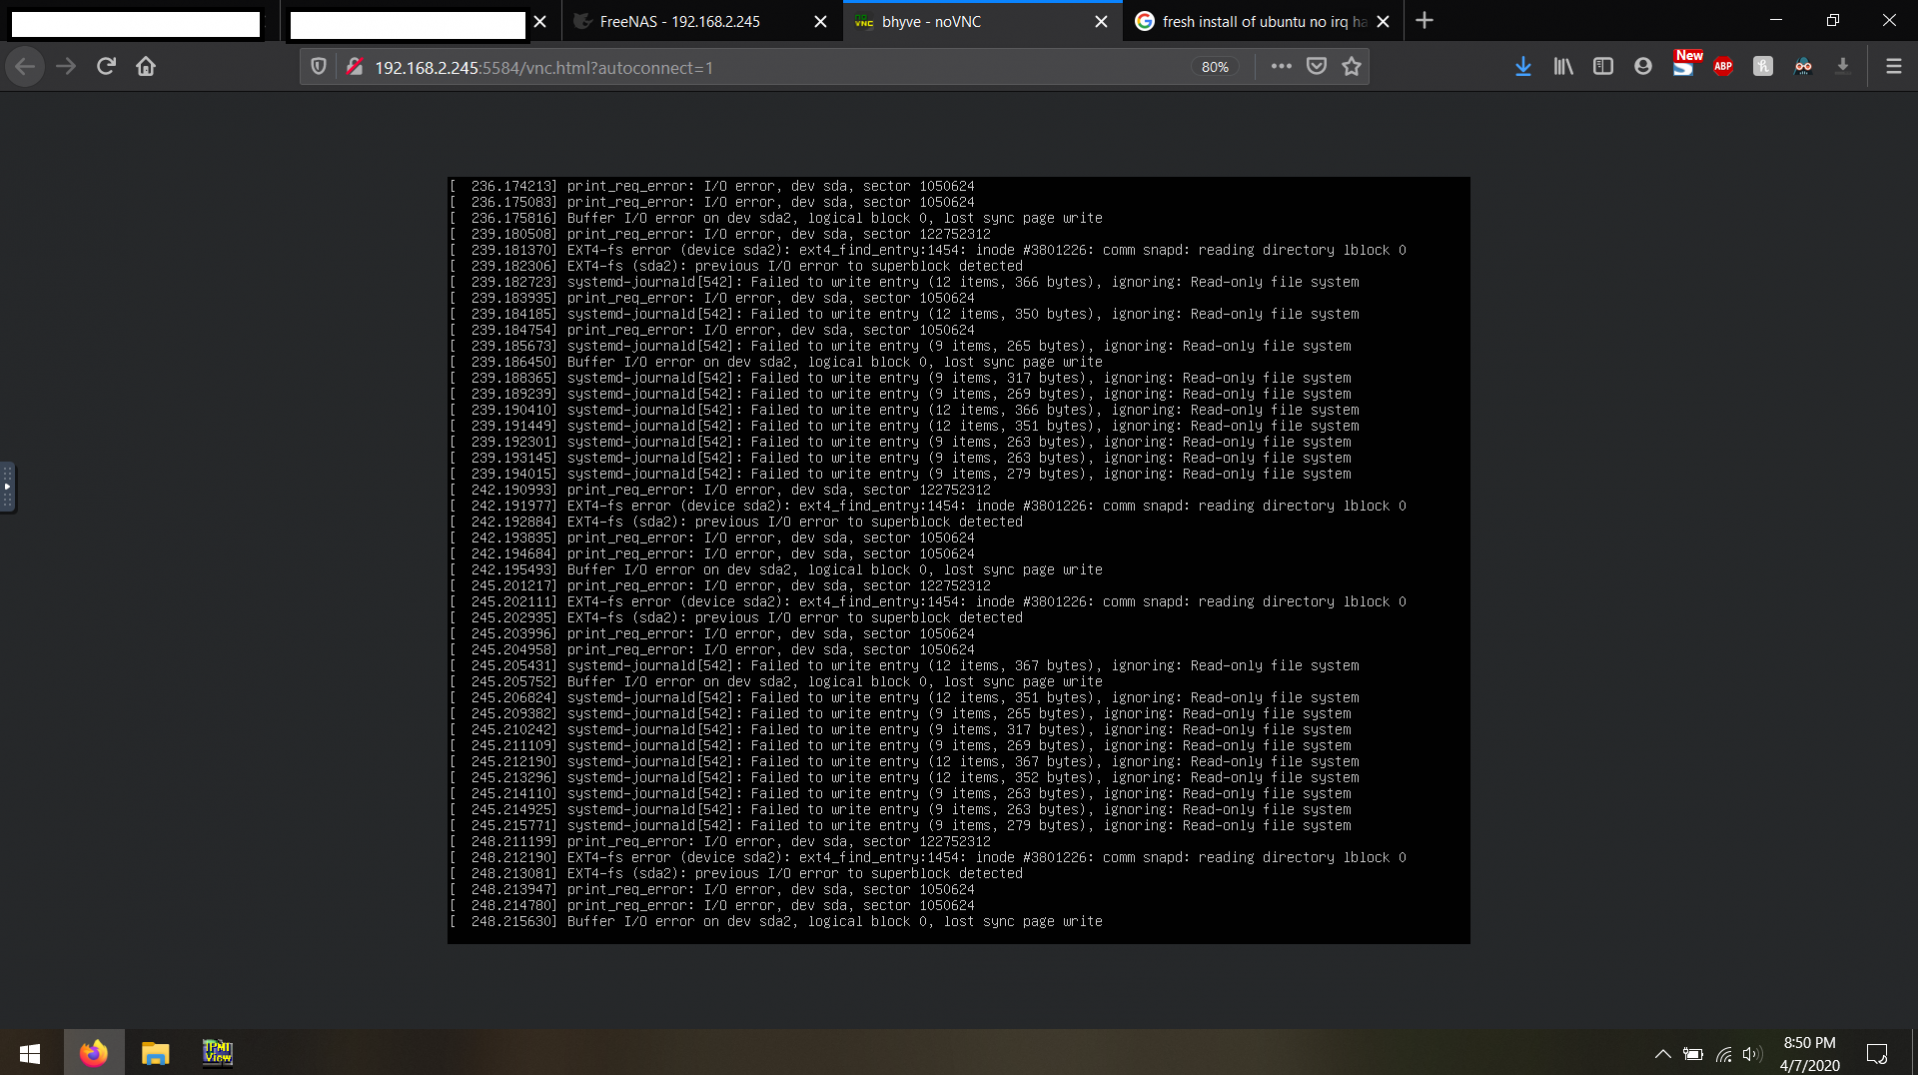Open the extension with New badge
The width and height of the screenshot is (1920, 1075).
click(1684, 65)
